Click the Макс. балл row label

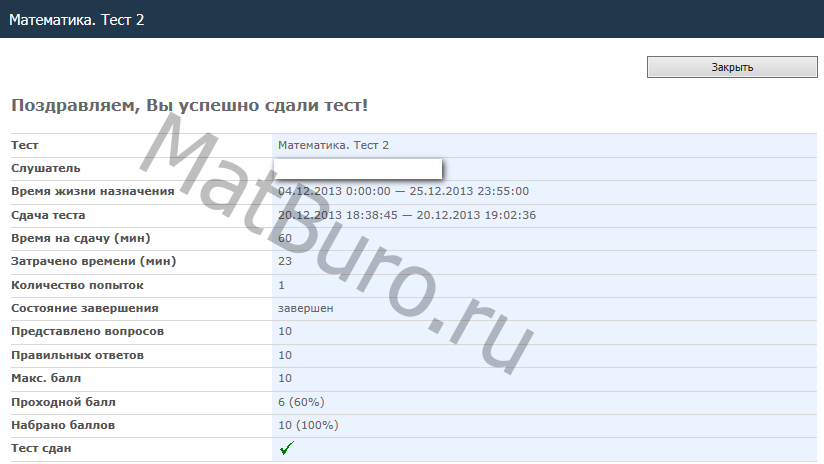tap(45, 378)
